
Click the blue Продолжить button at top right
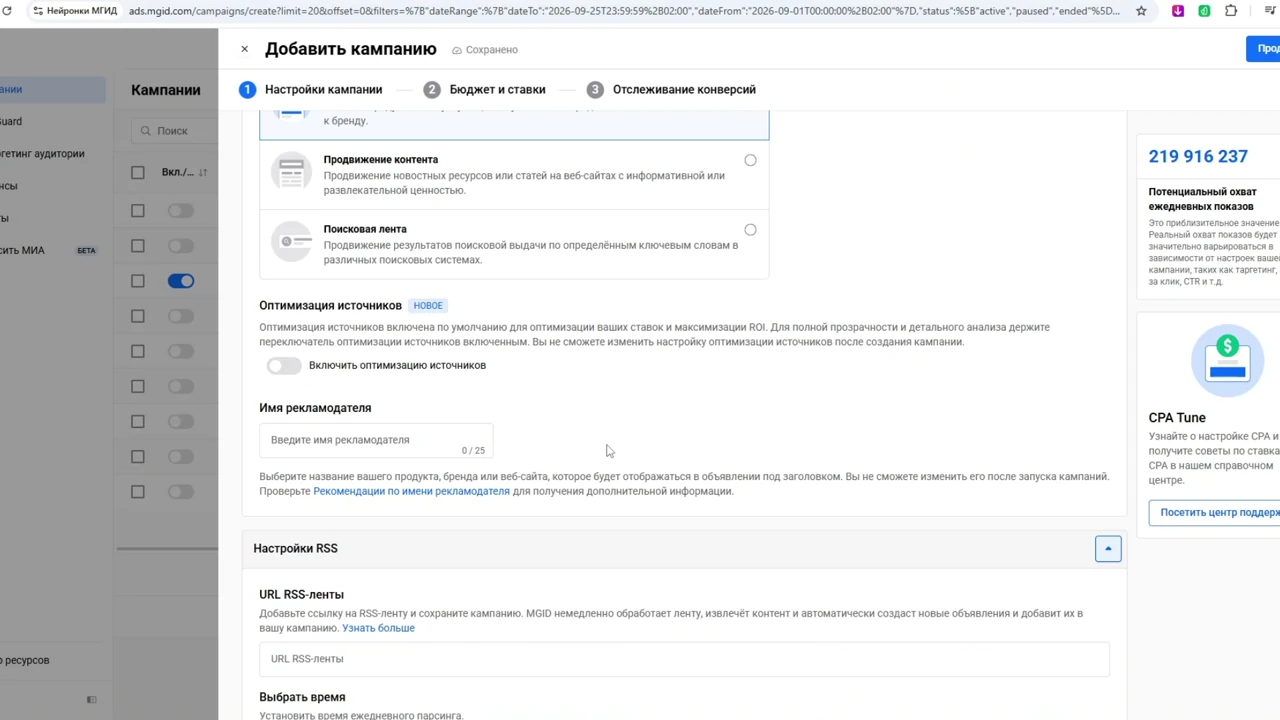(1263, 48)
